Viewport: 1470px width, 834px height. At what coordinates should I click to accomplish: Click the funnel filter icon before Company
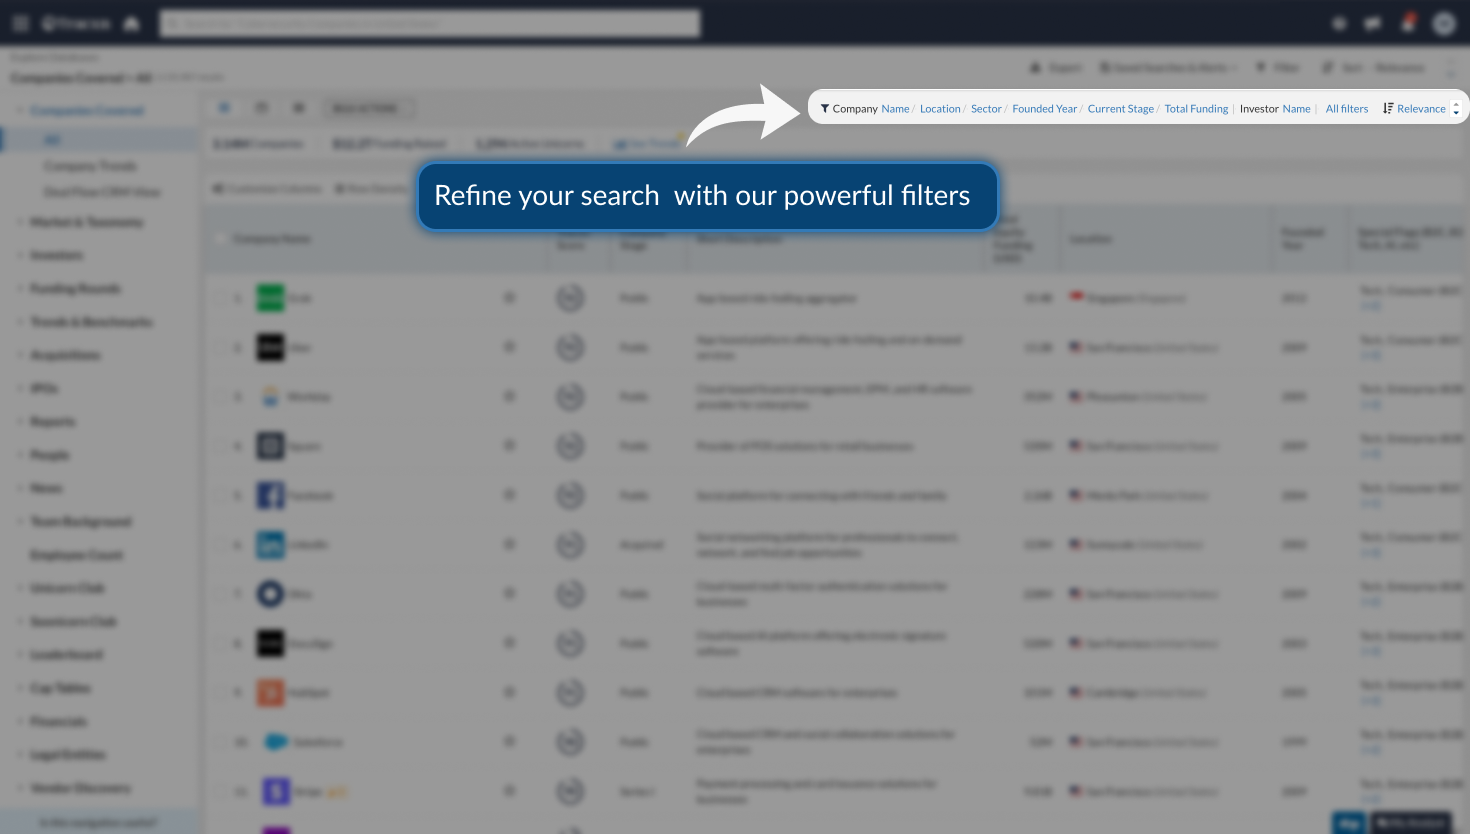[x=824, y=109]
